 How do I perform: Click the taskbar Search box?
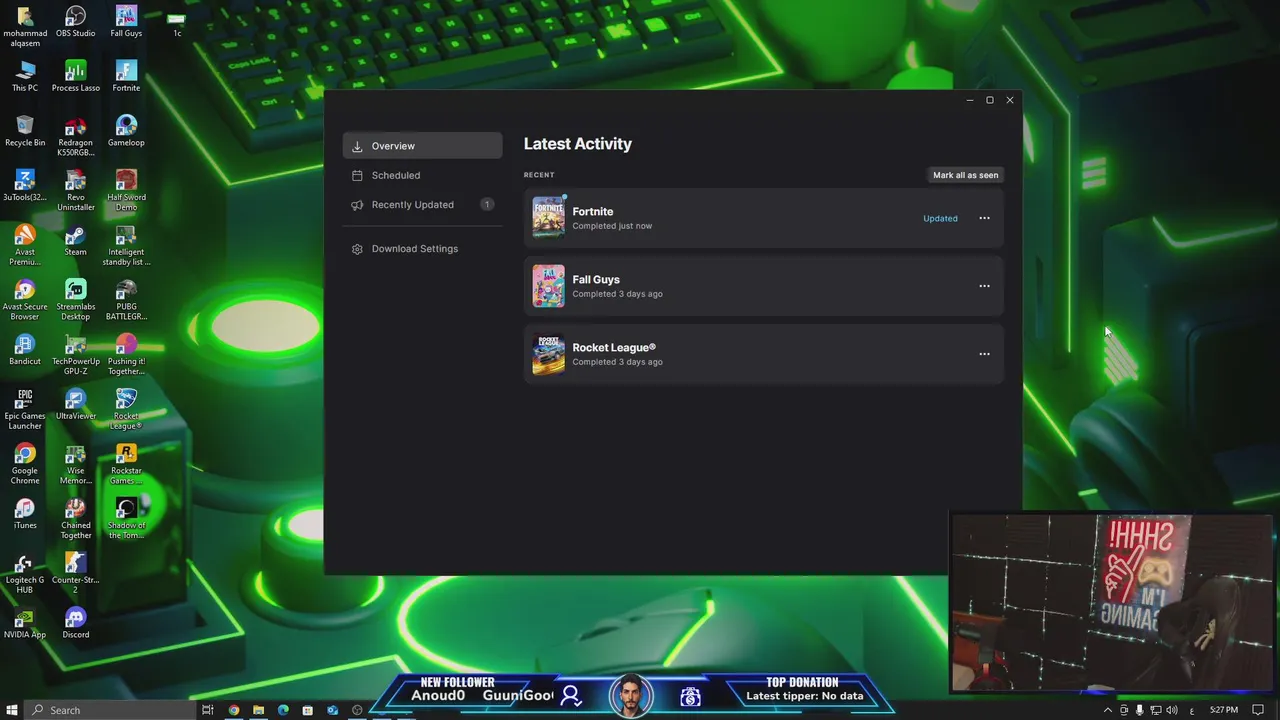[x=110, y=710]
